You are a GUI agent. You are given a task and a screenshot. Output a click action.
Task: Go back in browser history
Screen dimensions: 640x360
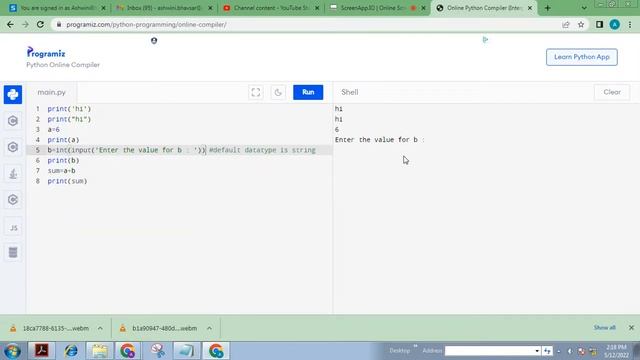click(x=10, y=24)
